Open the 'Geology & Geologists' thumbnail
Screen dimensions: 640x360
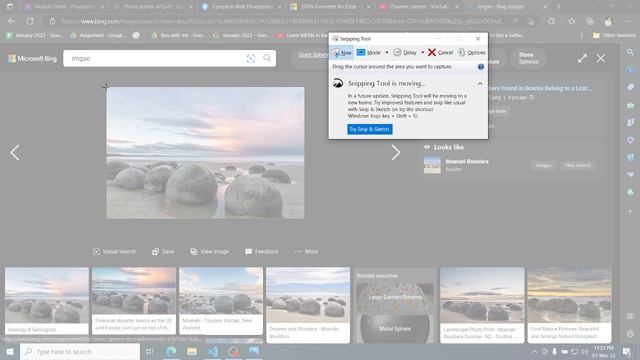47,301
